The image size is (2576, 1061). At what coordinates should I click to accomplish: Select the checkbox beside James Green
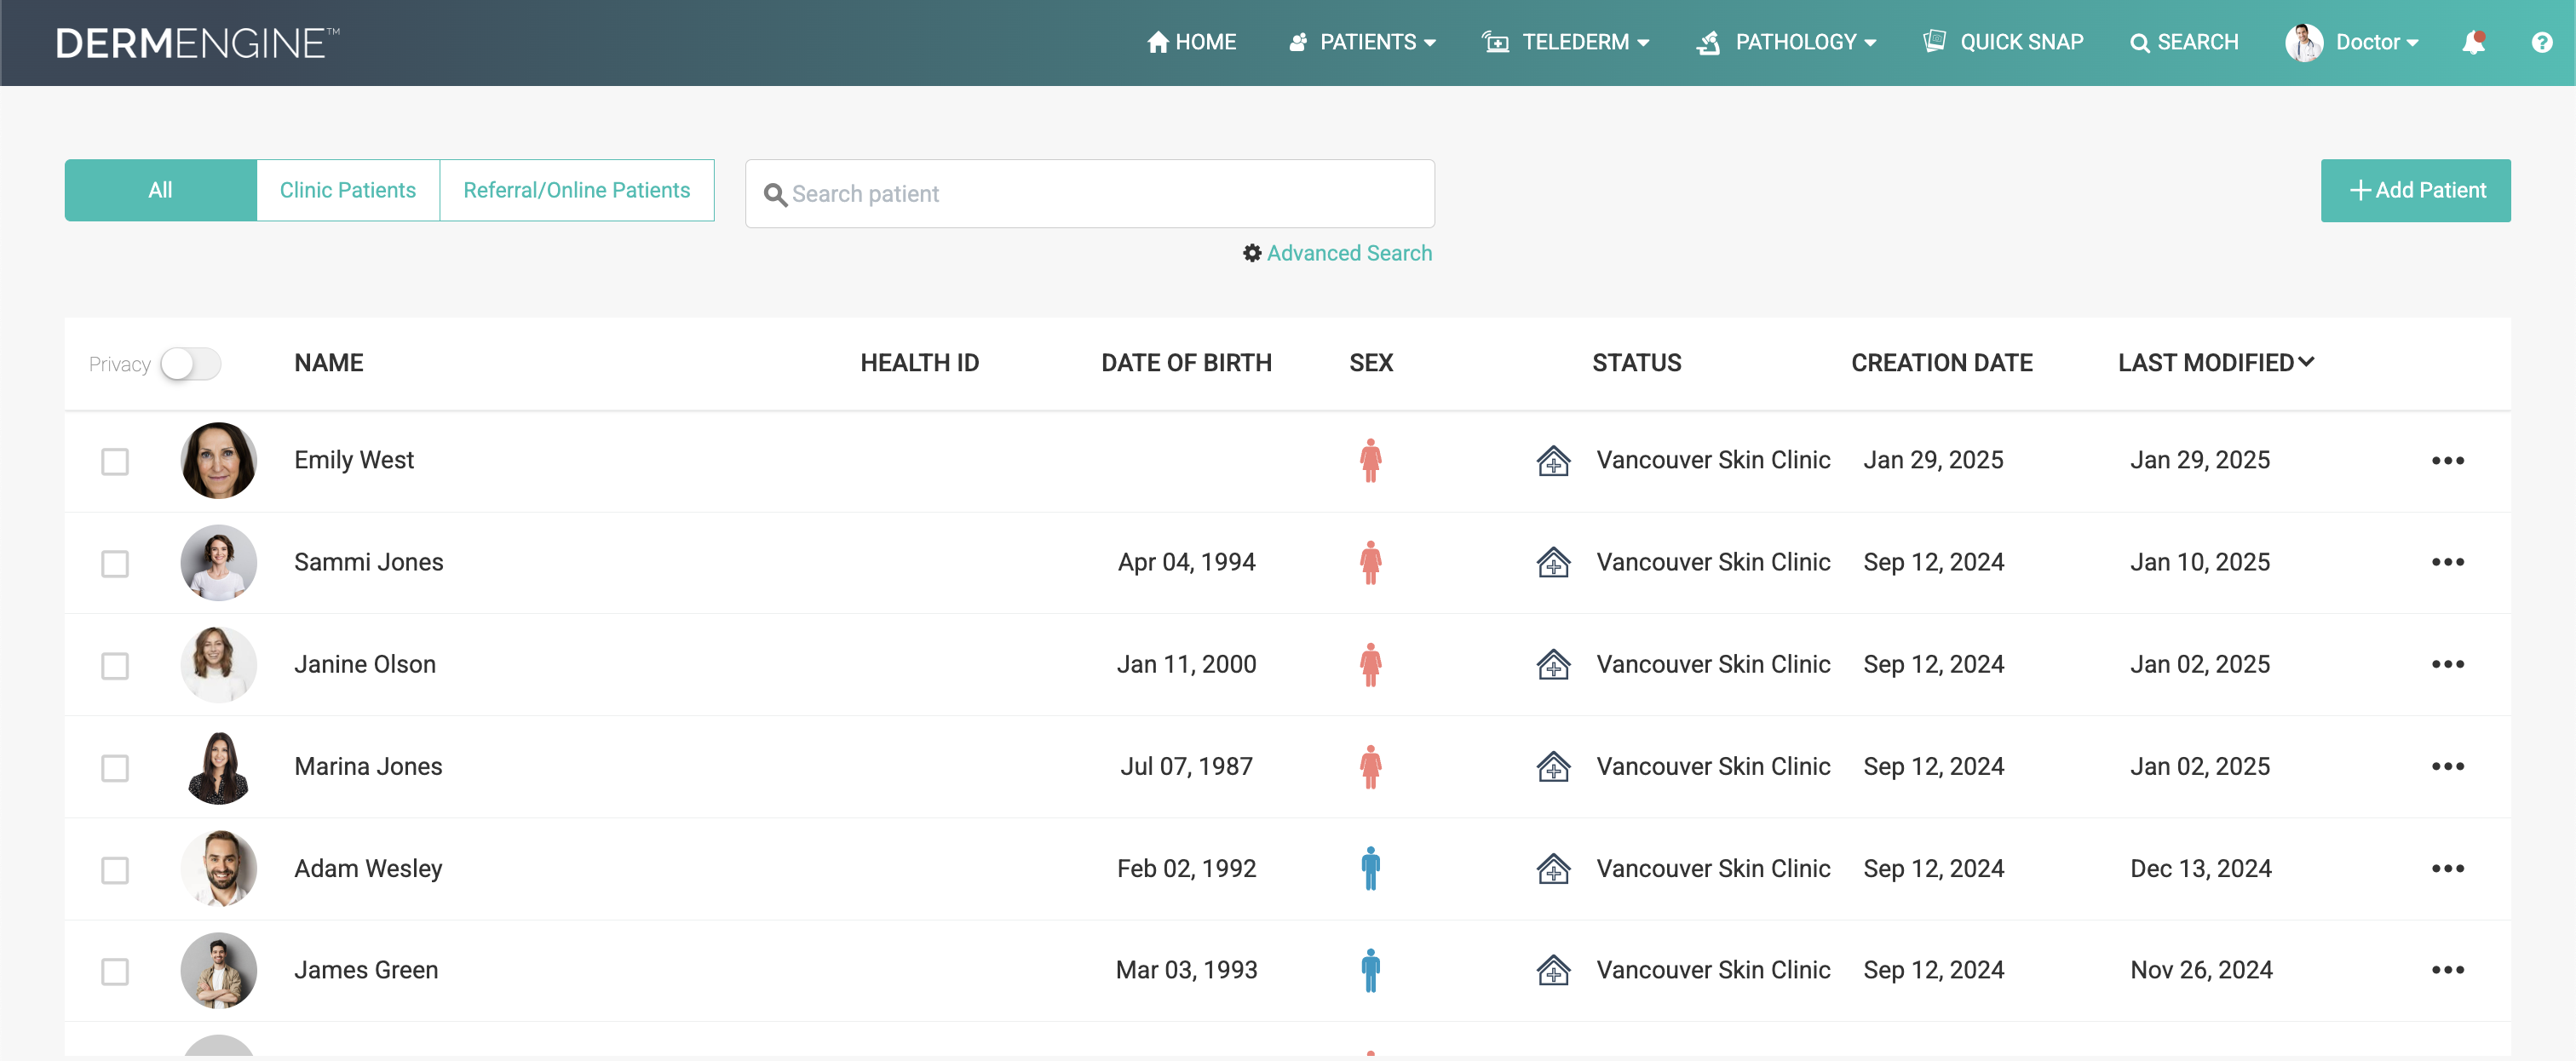(115, 971)
